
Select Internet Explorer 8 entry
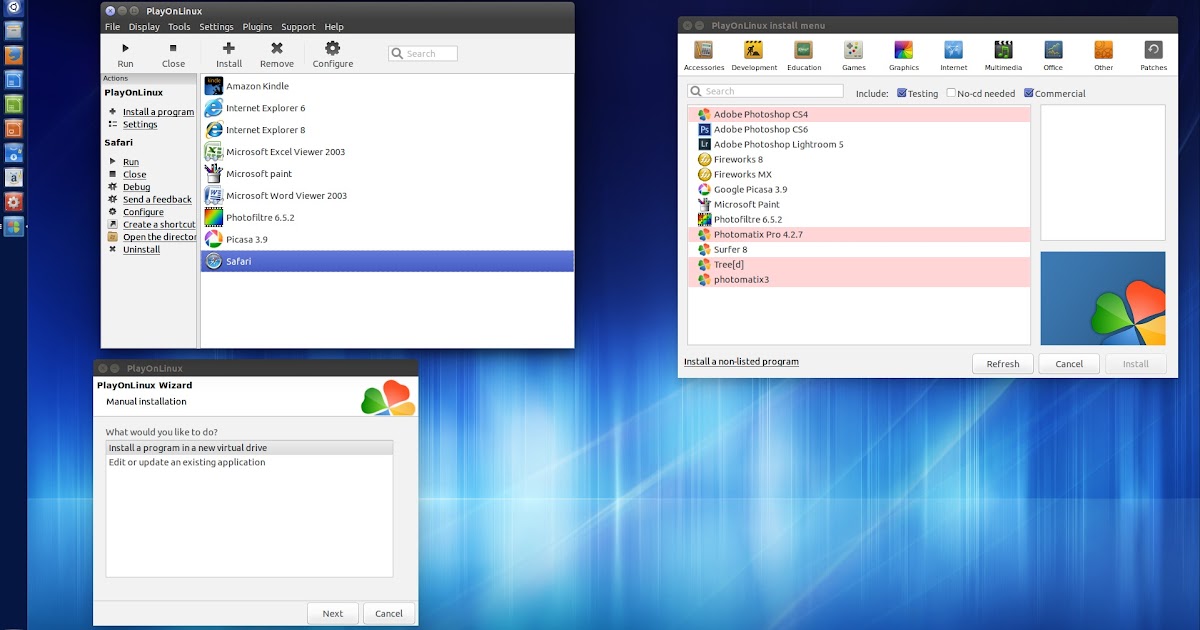[387, 130]
